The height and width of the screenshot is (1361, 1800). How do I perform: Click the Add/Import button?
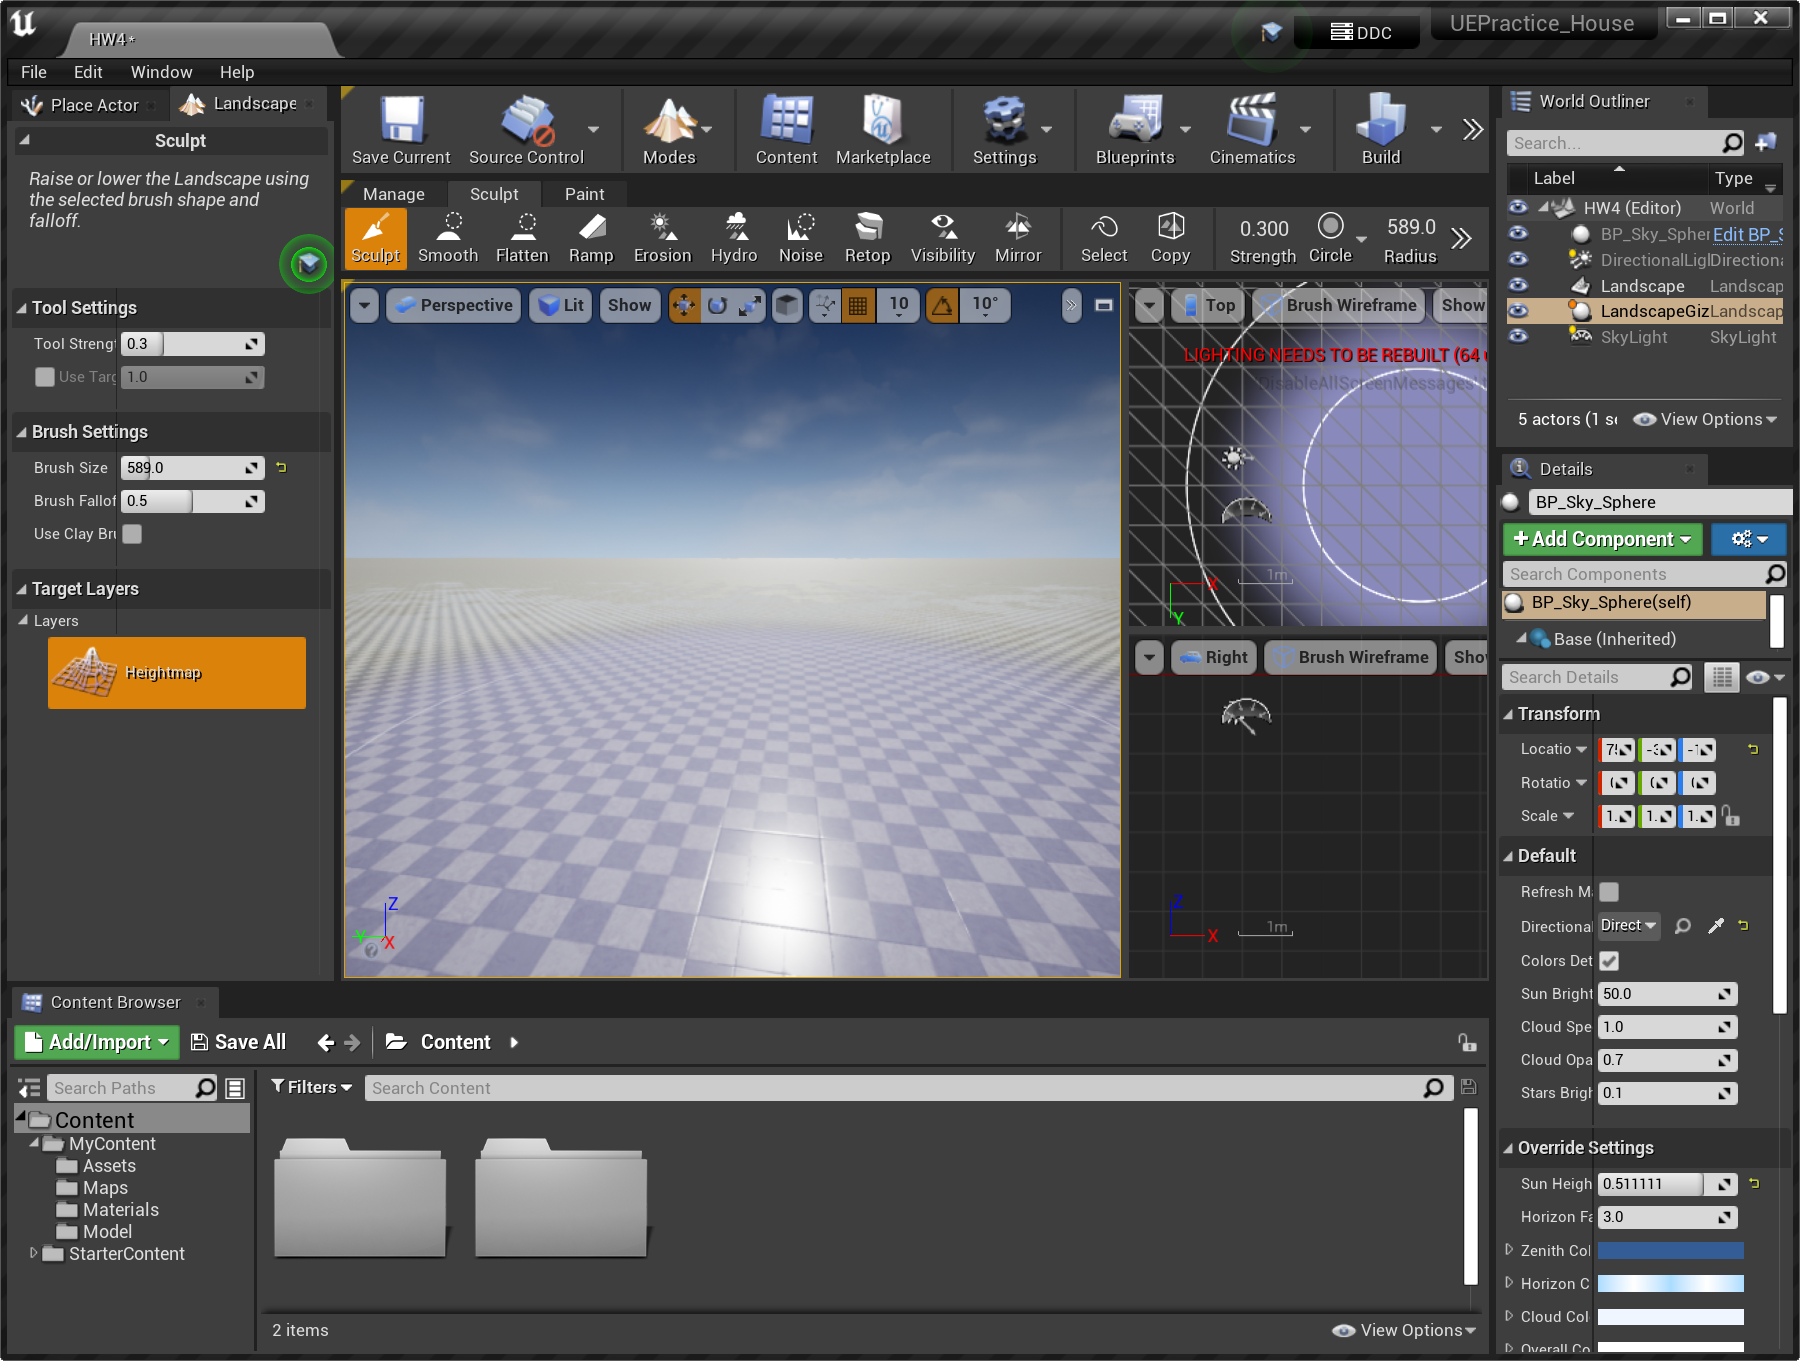pos(97,1042)
